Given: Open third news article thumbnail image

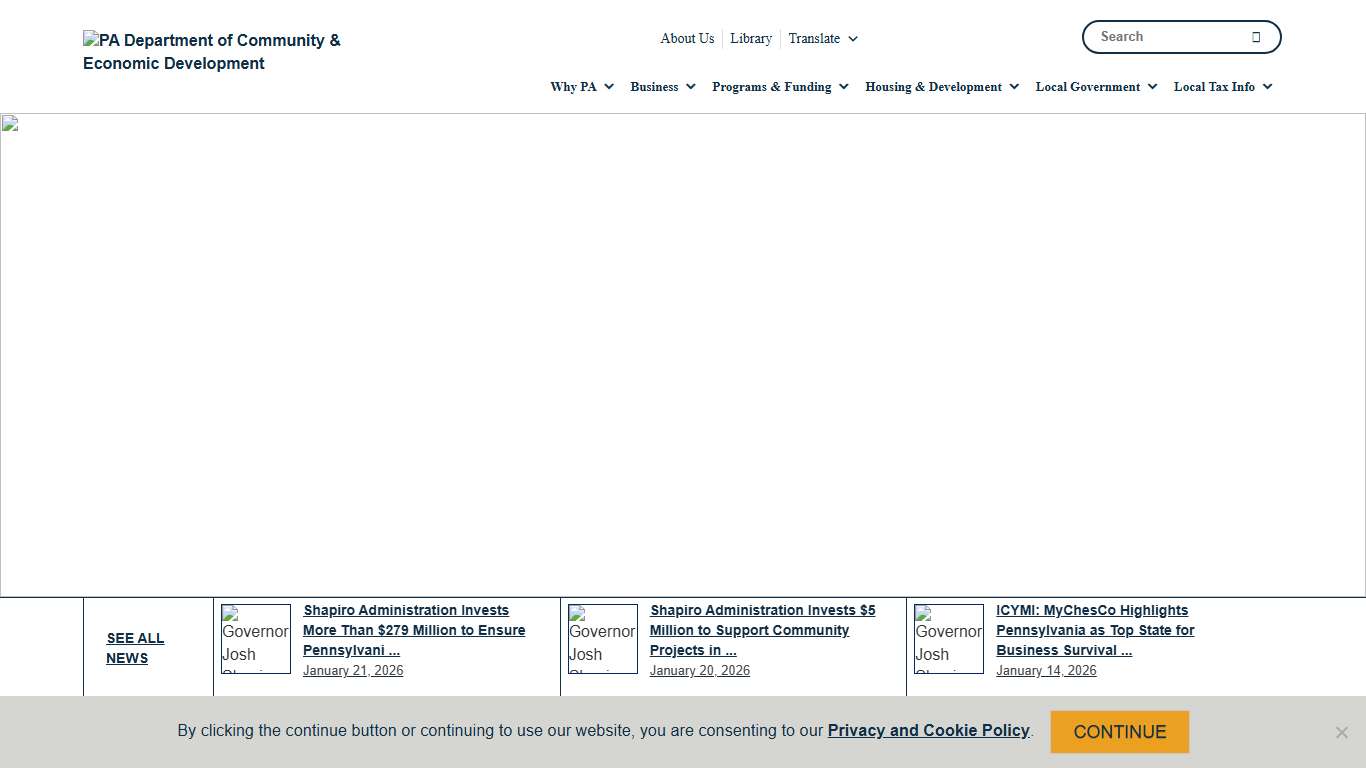Looking at the screenshot, I should tap(949, 639).
